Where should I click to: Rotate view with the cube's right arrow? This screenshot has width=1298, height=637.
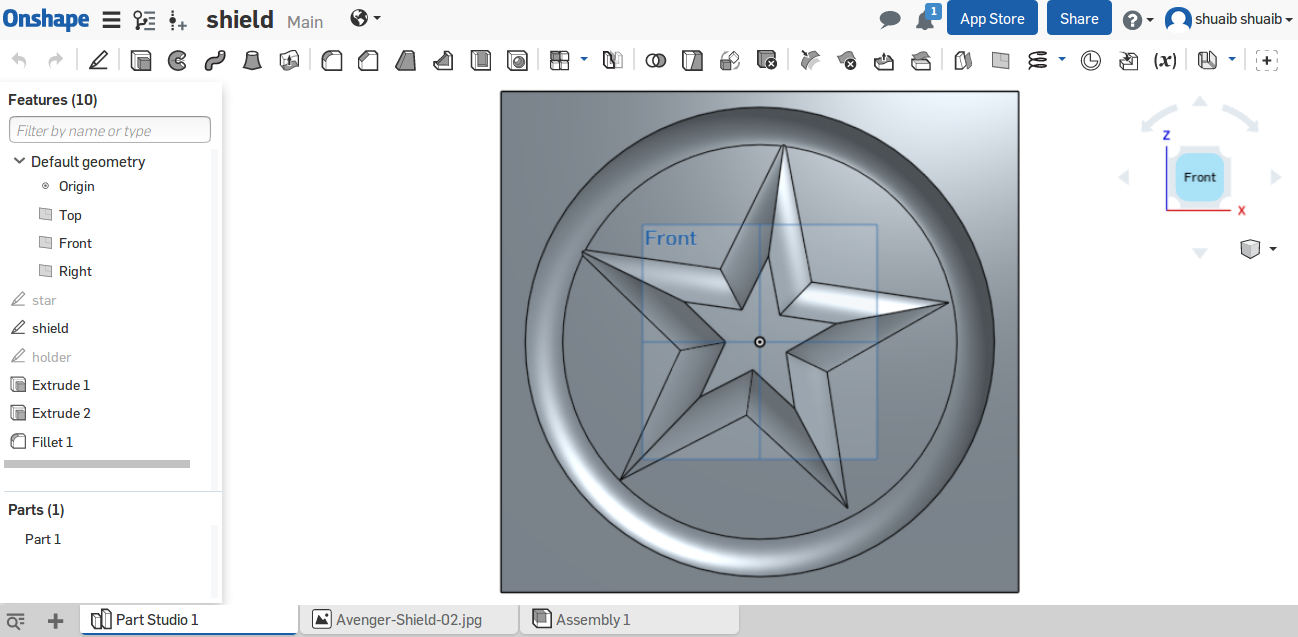[x=1276, y=177]
